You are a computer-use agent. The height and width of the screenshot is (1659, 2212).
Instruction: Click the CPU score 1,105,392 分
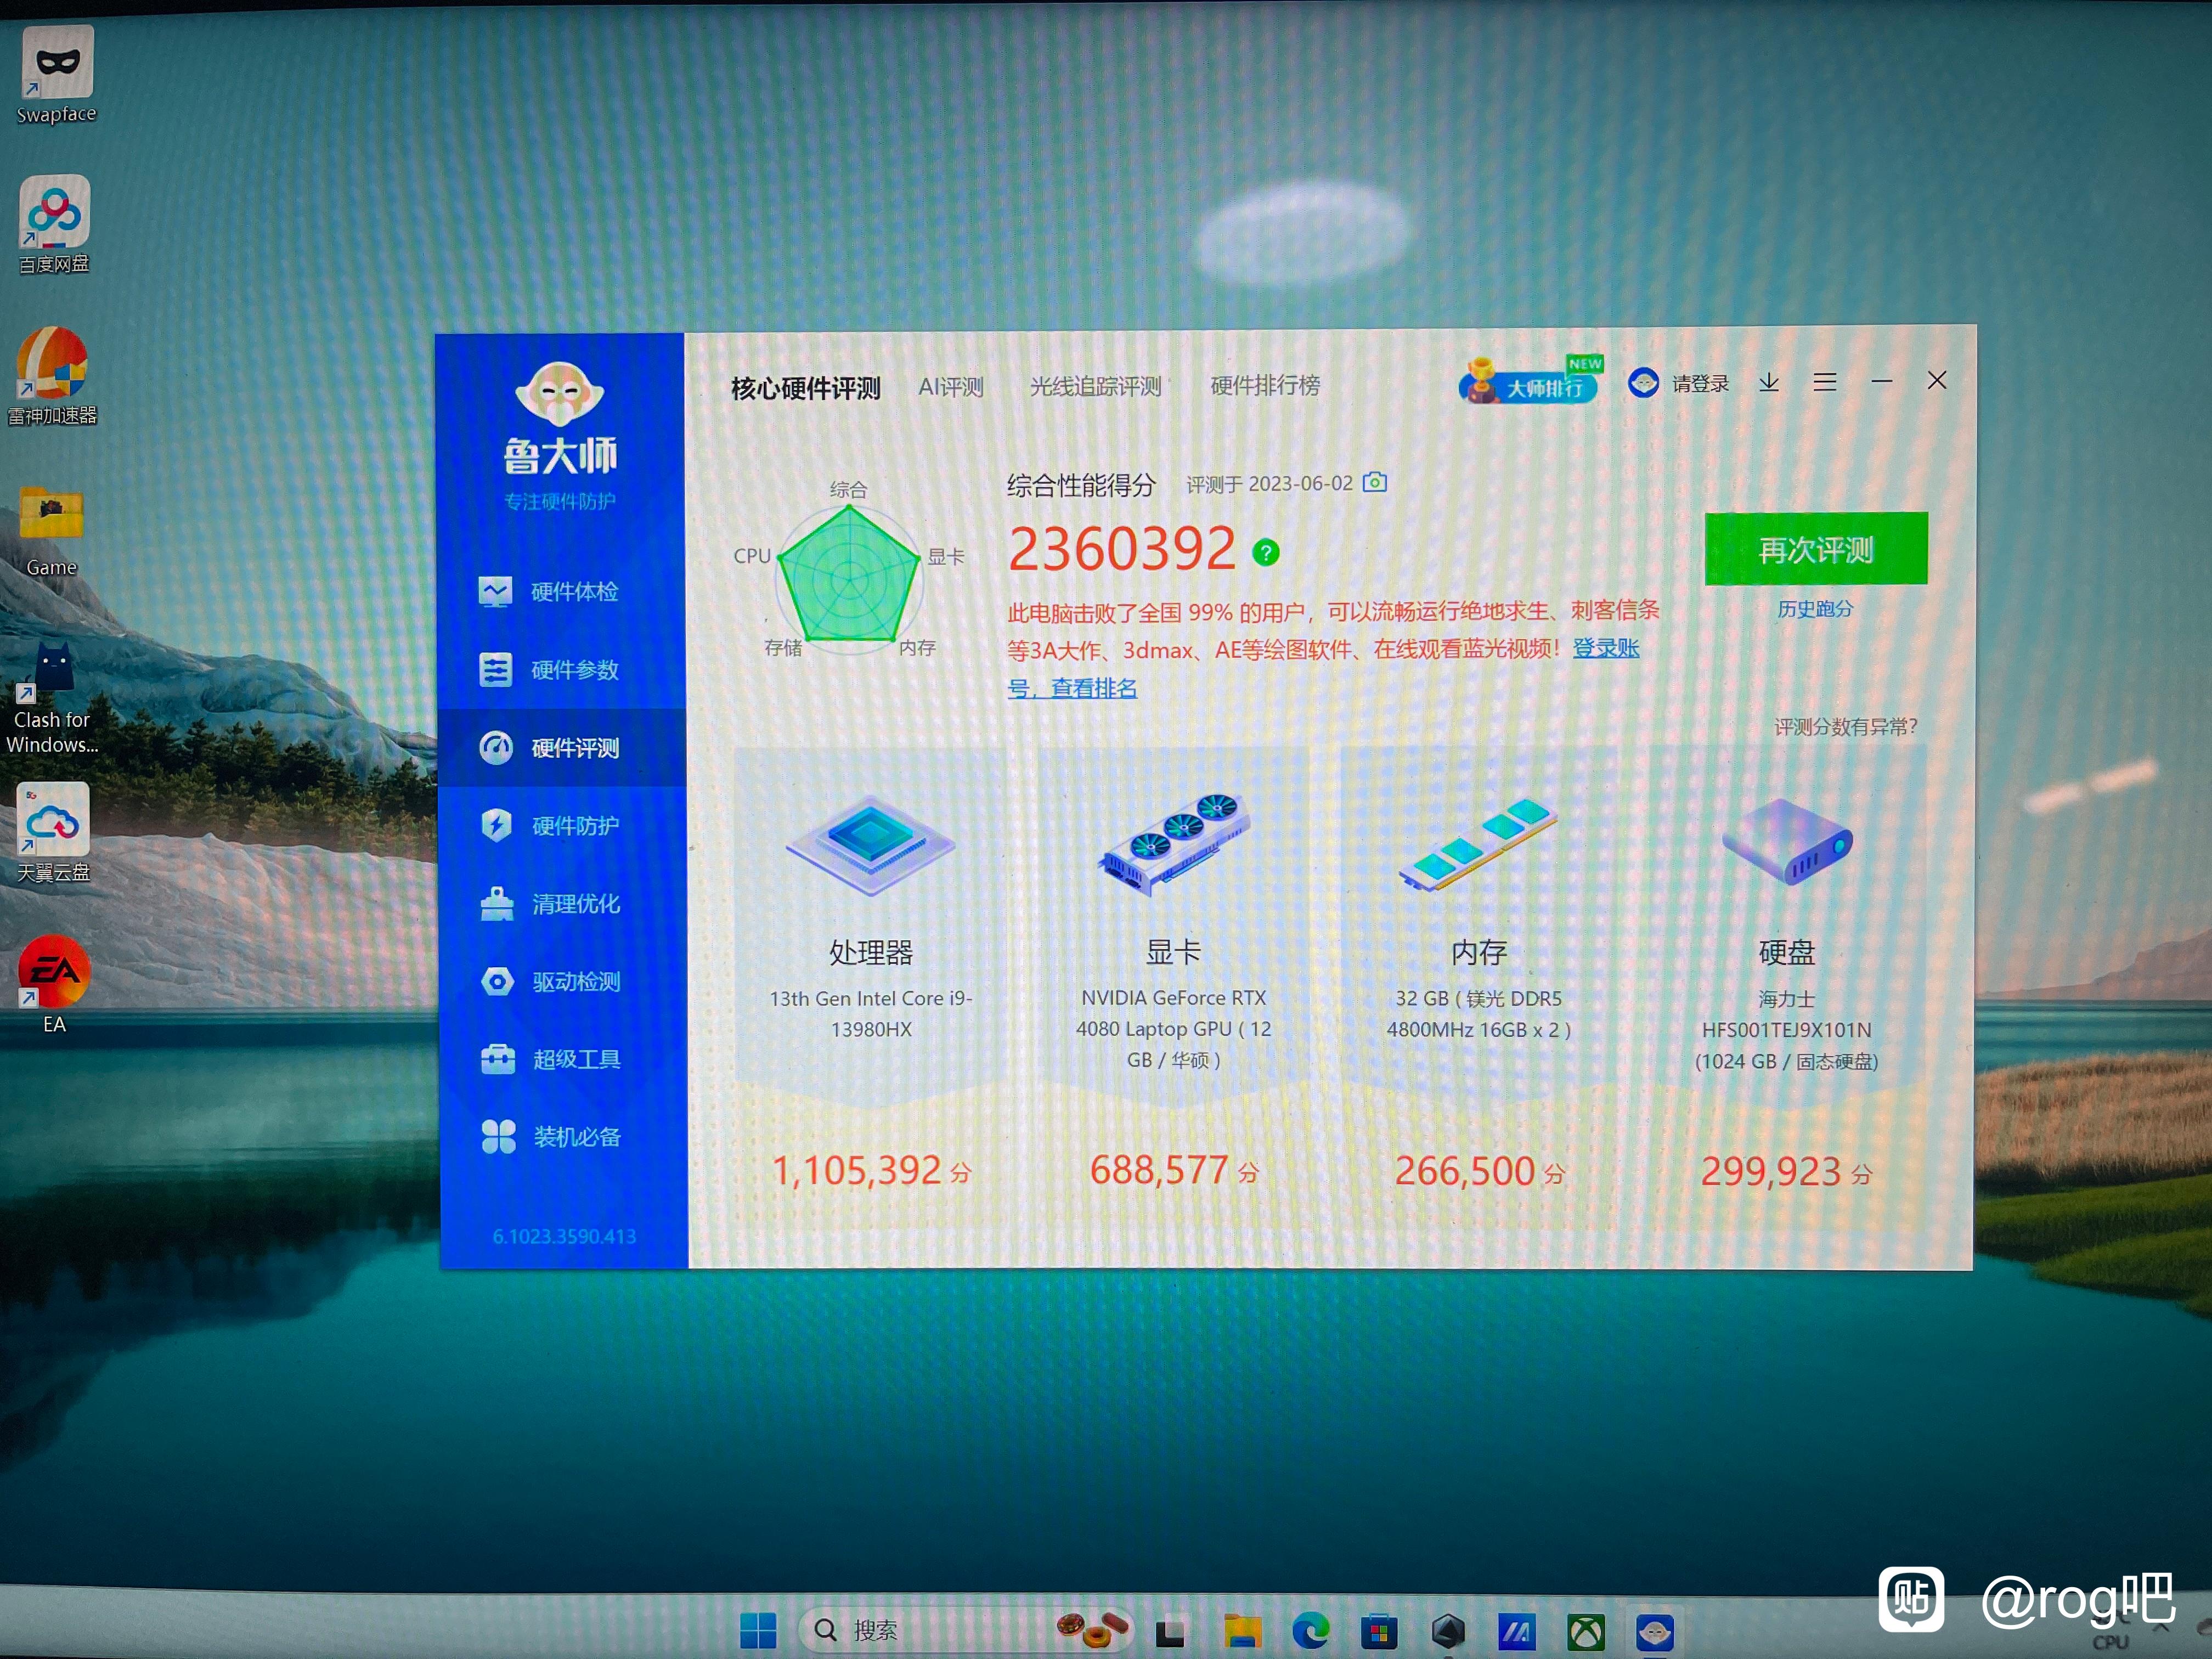pyautogui.click(x=871, y=1170)
